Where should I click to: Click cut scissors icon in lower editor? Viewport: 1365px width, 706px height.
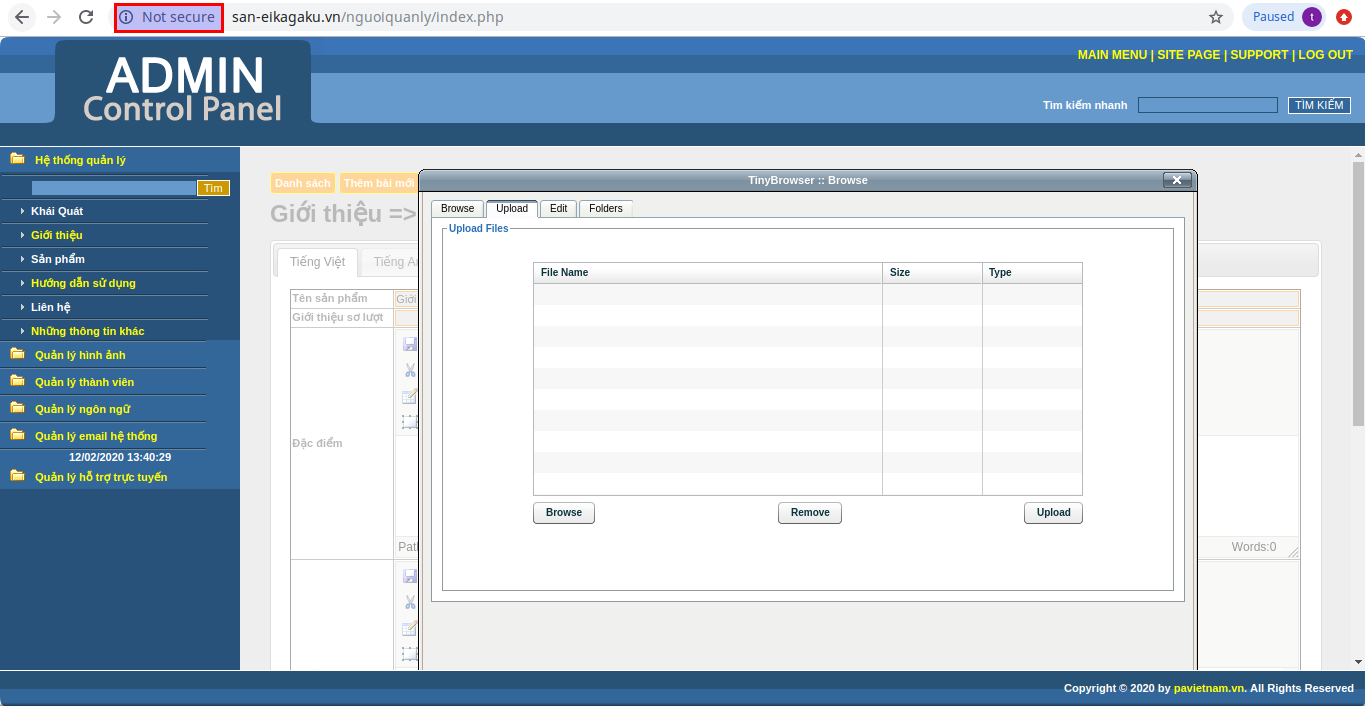tap(410, 602)
